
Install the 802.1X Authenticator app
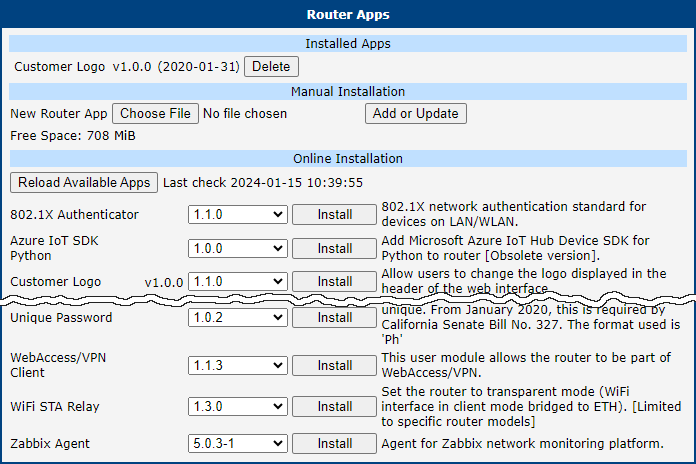click(334, 214)
